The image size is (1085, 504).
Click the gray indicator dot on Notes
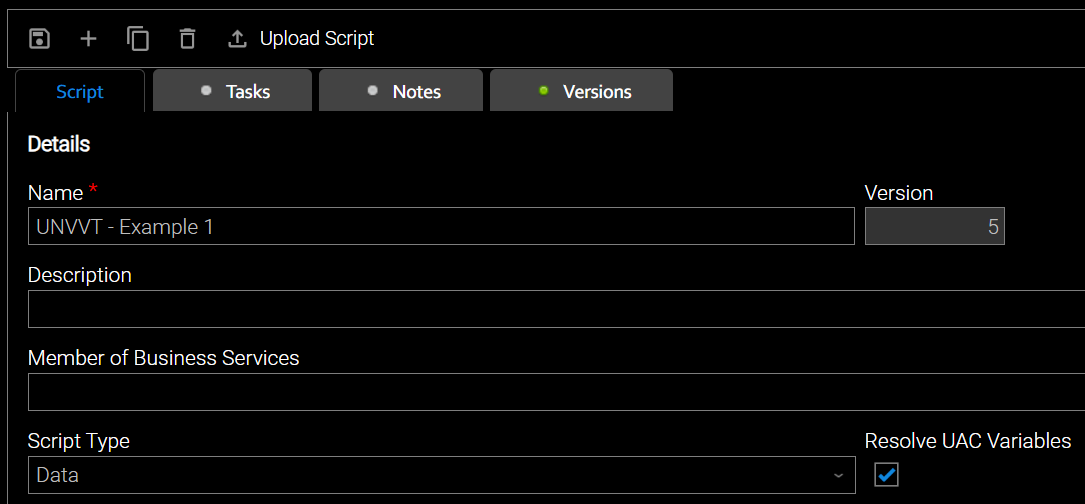373,91
